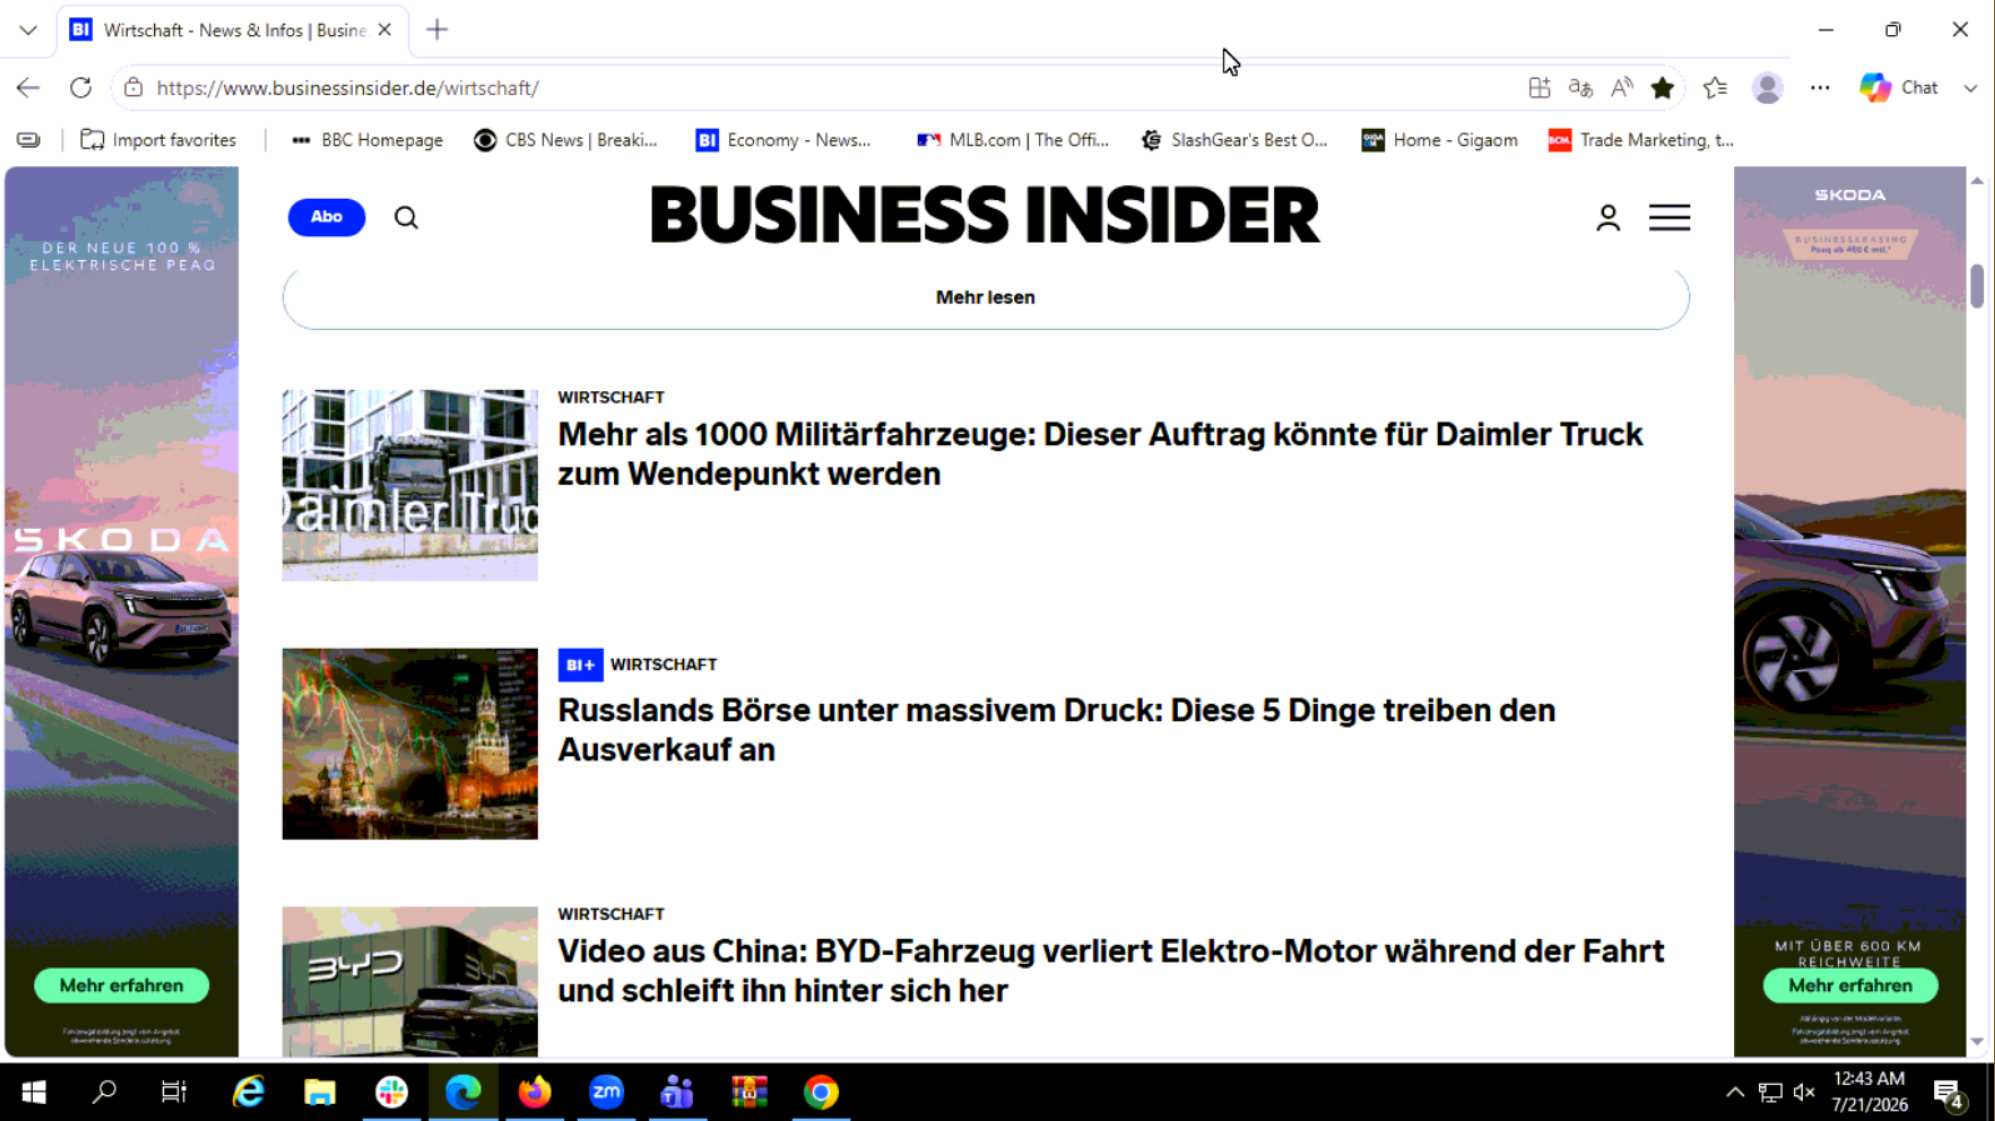
Task: Click the BI+ badge on Russia article
Action: (580, 664)
